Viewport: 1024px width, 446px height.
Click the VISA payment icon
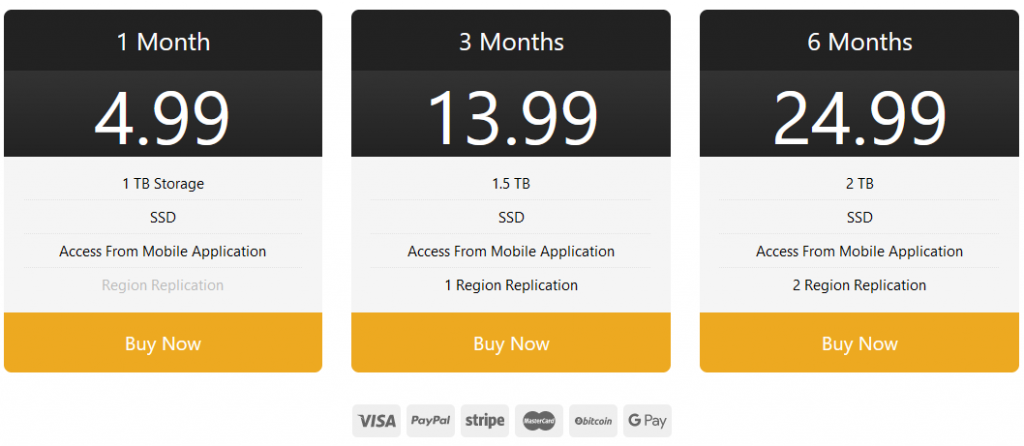[376, 421]
